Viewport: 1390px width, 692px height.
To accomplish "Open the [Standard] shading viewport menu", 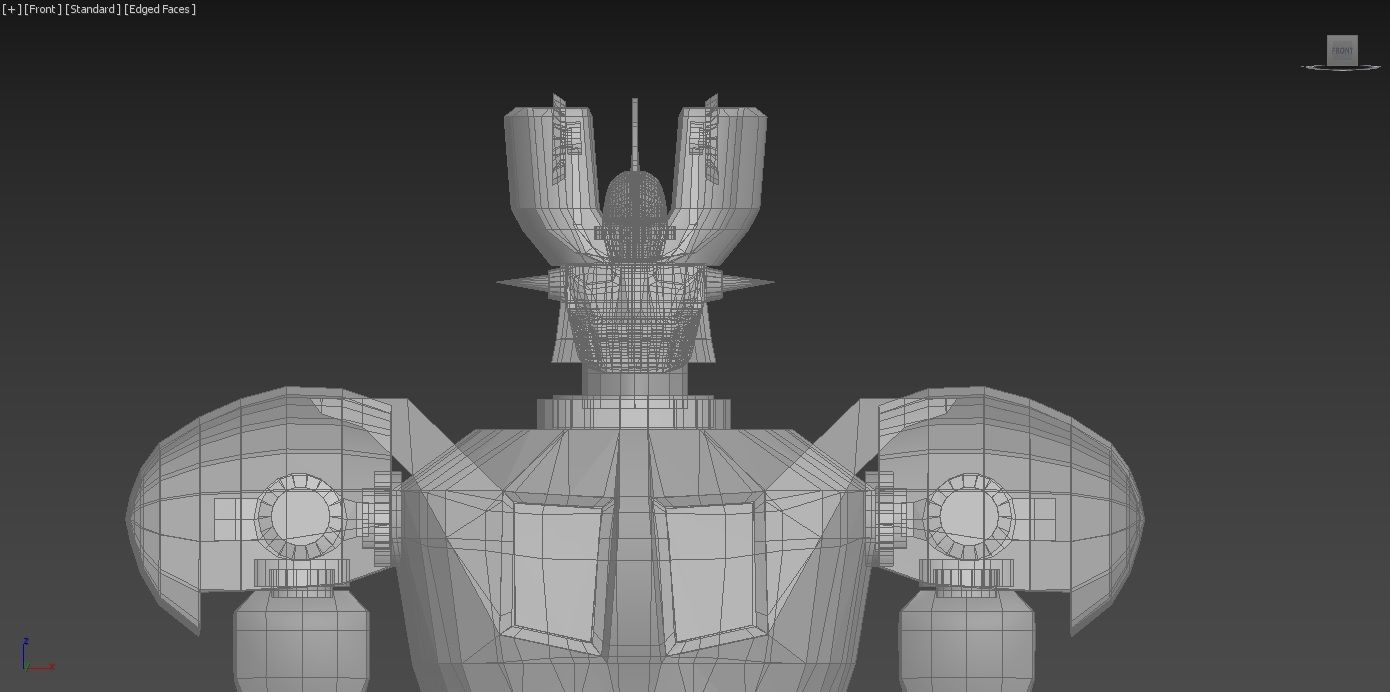I will click(x=93, y=9).
